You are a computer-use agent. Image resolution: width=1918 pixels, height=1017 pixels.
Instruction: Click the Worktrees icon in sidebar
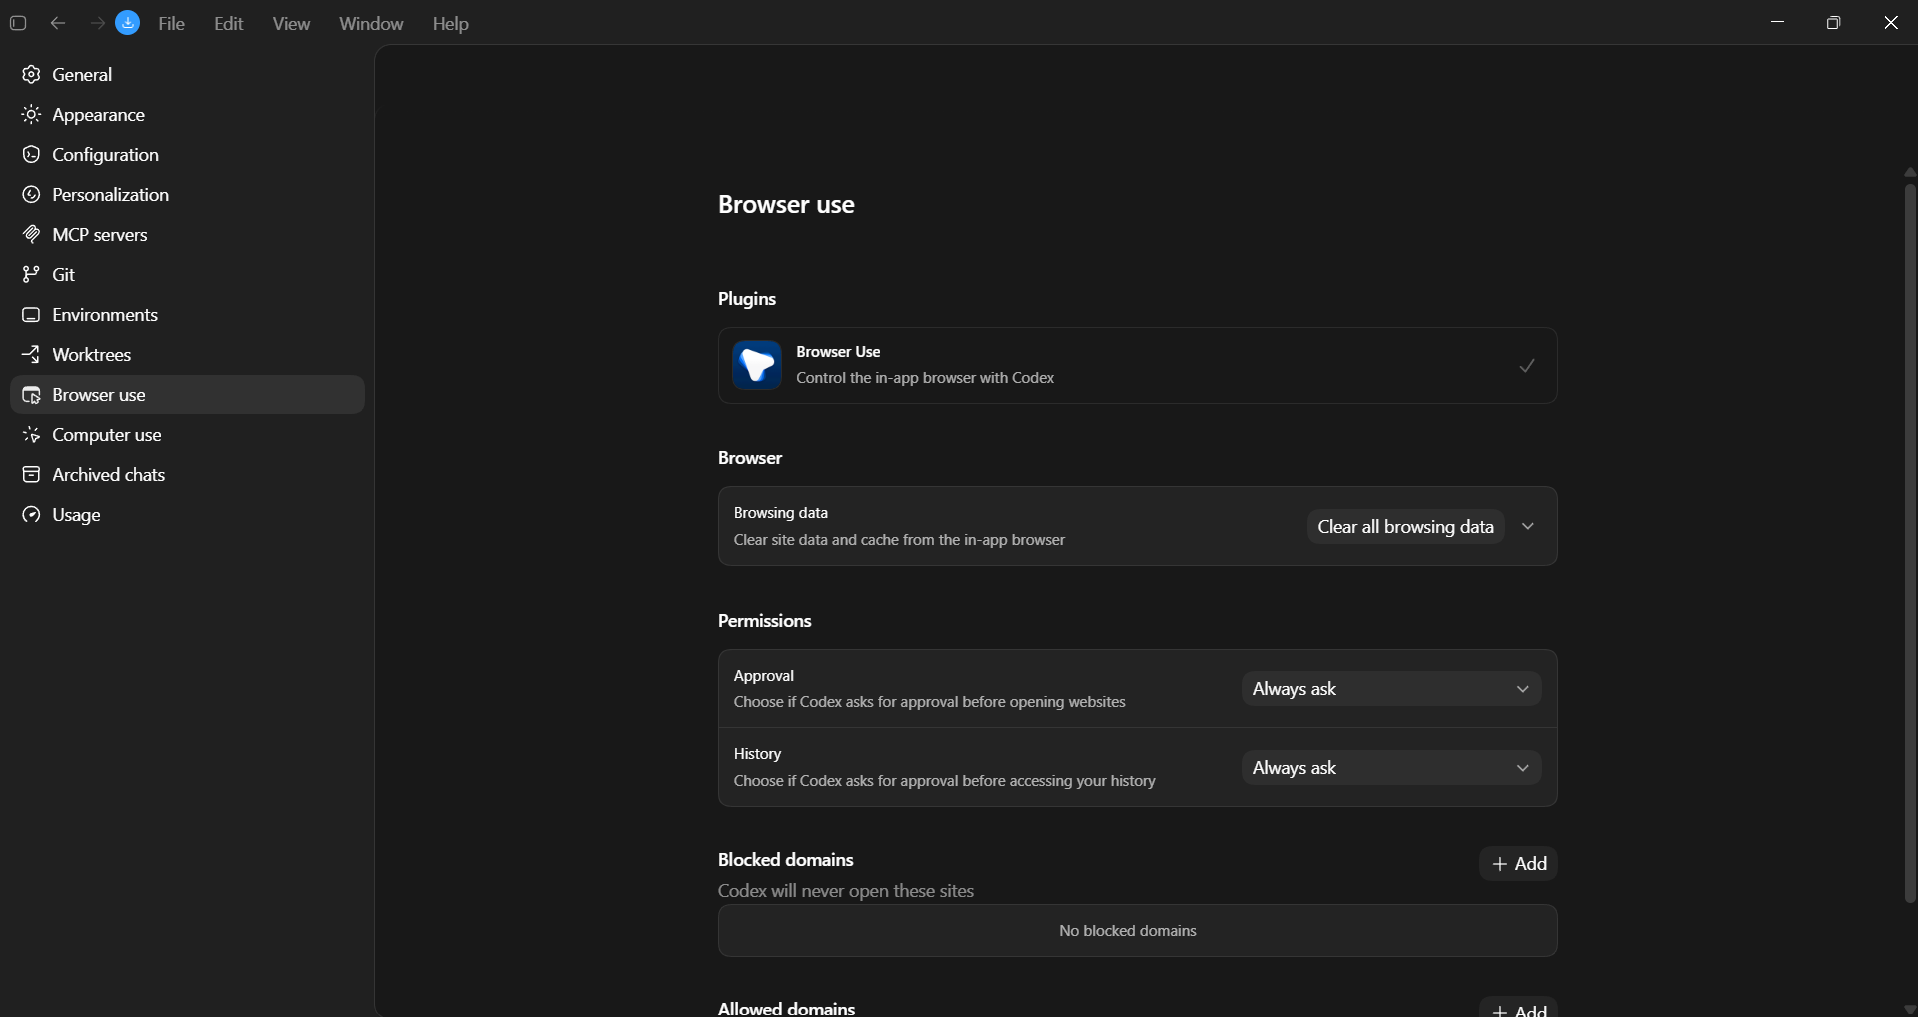(31, 355)
